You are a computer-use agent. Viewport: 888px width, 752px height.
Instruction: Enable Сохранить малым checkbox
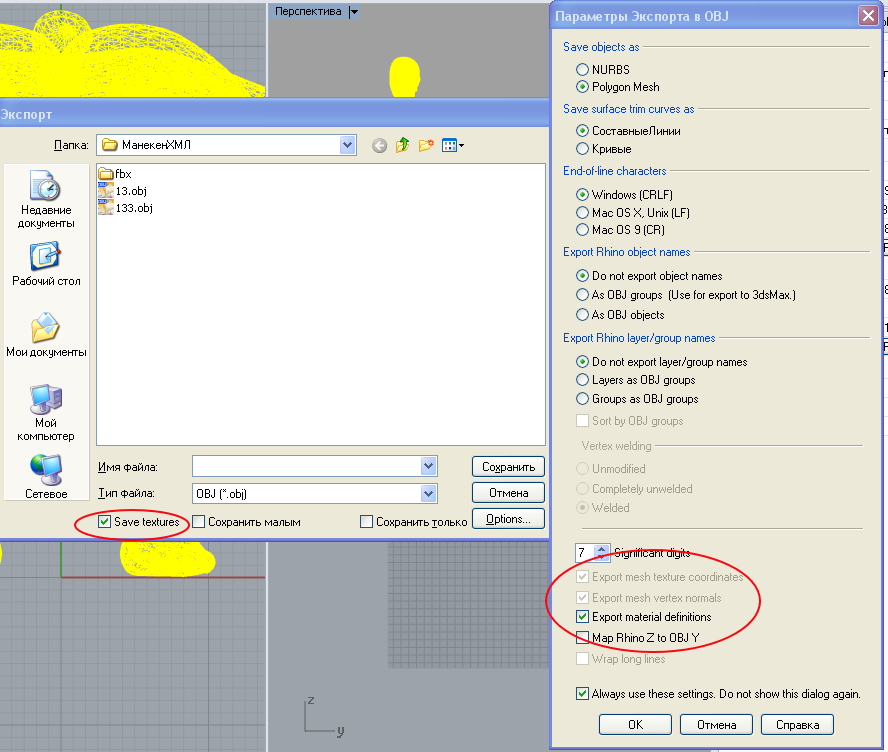tap(198, 522)
